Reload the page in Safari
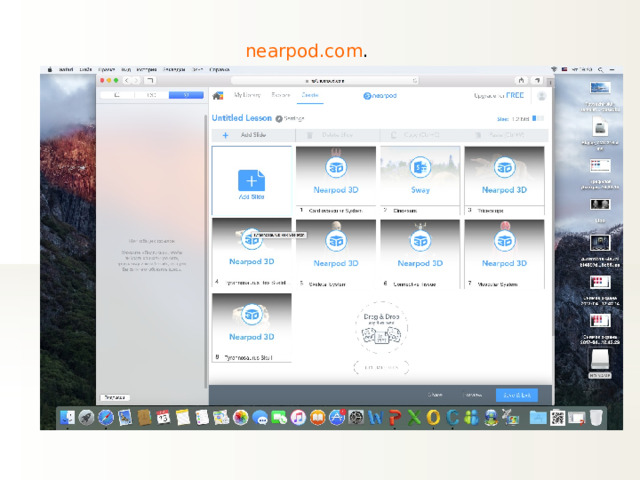 pos(415,81)
